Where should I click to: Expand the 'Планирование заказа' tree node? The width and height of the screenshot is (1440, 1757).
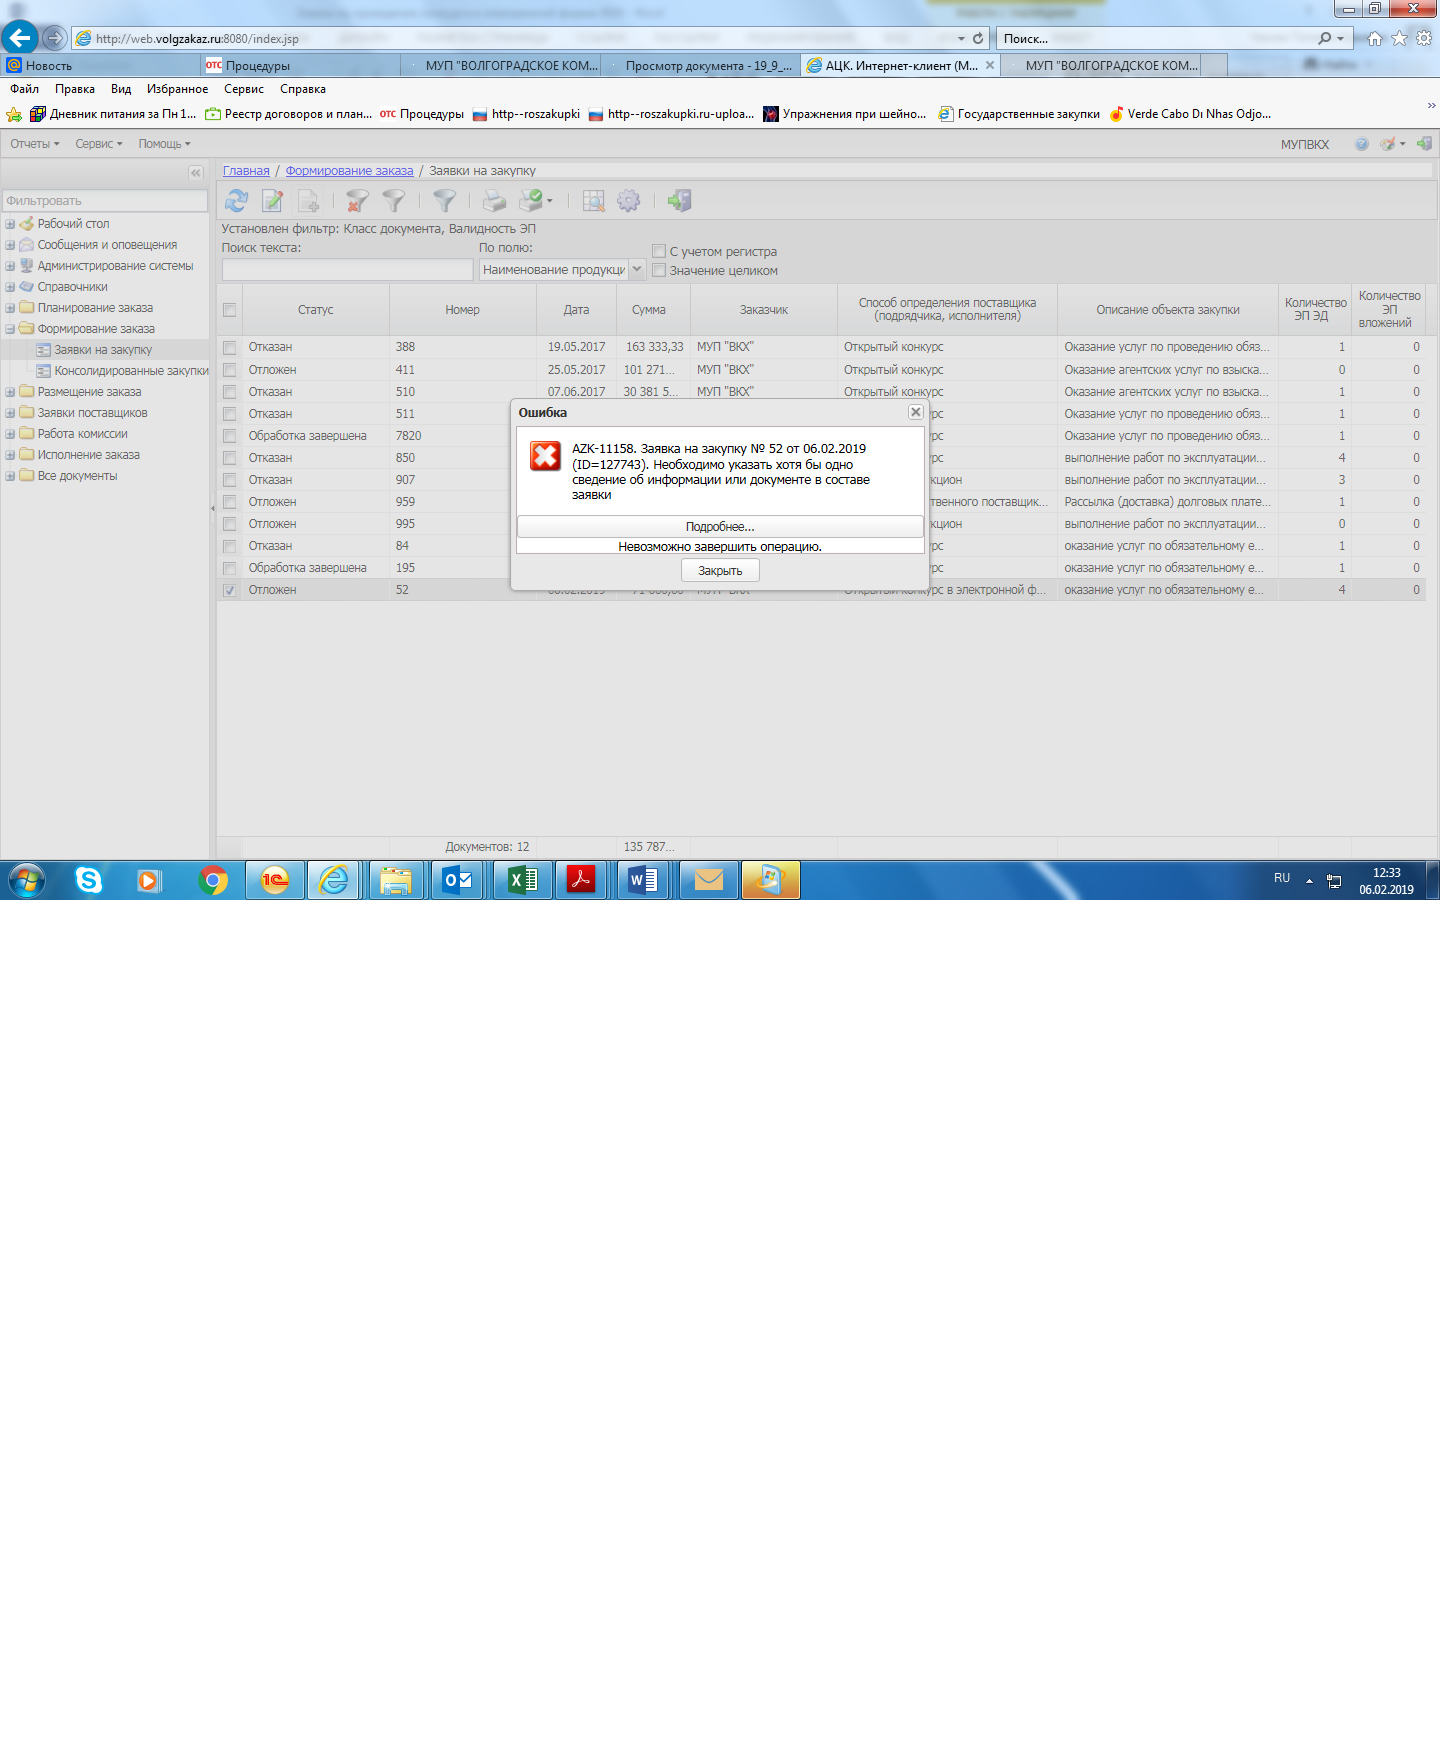tap(10, 308)
